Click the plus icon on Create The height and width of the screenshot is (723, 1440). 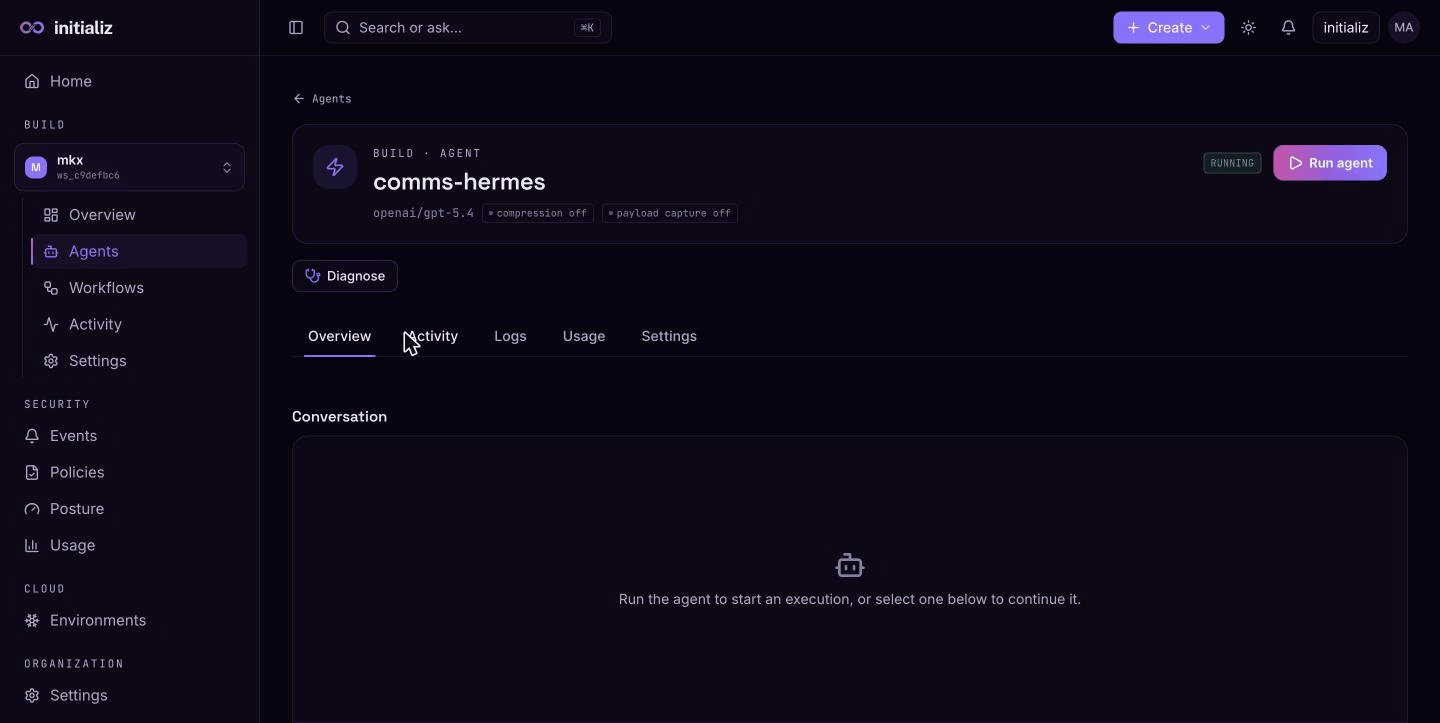pos(1133,28)
